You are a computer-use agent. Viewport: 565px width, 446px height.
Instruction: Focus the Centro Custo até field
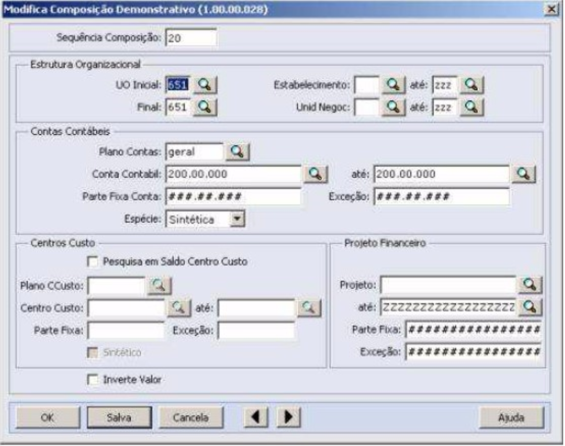[256, 308]
